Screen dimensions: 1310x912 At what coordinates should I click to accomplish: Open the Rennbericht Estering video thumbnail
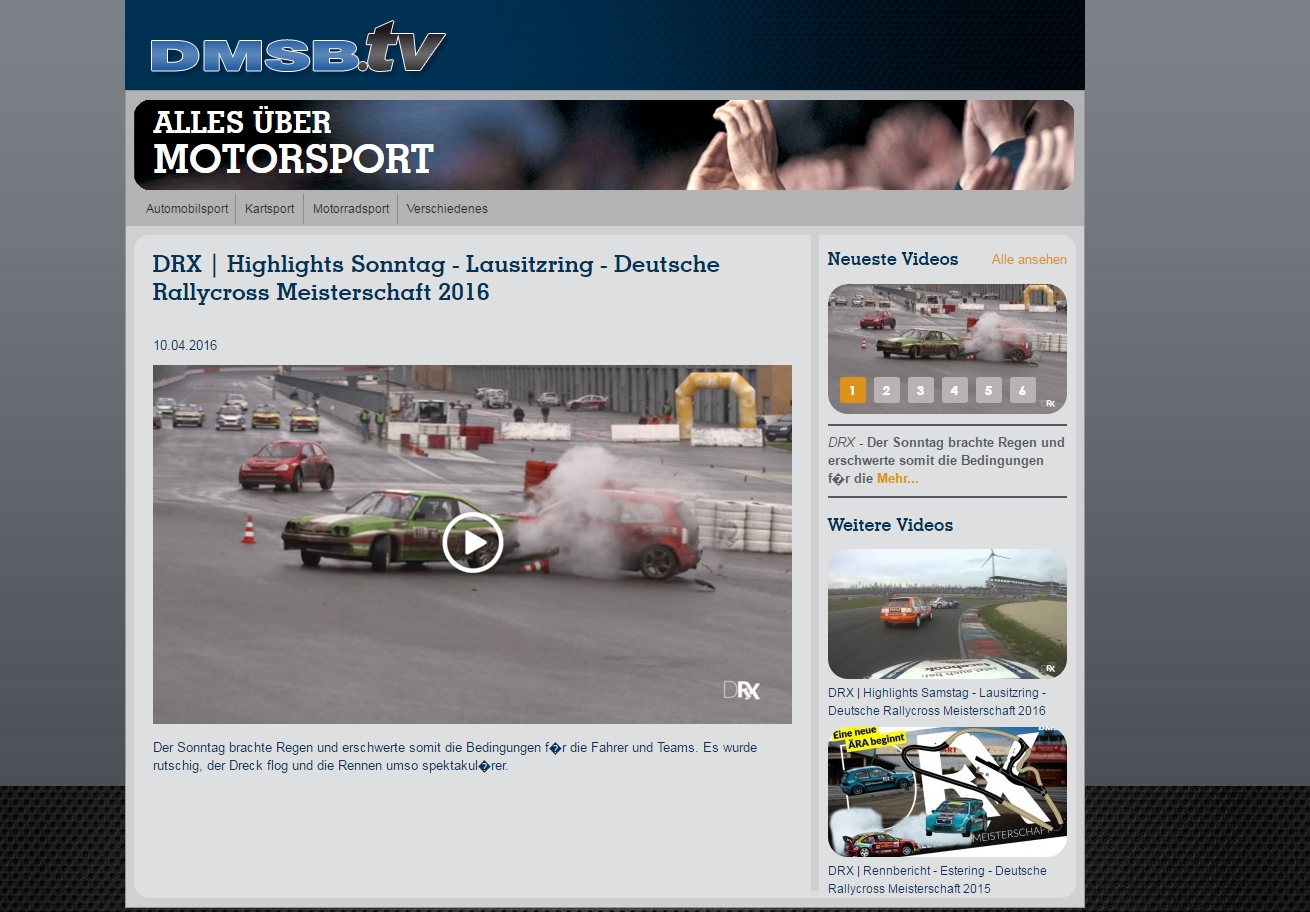tap(946, 791)
